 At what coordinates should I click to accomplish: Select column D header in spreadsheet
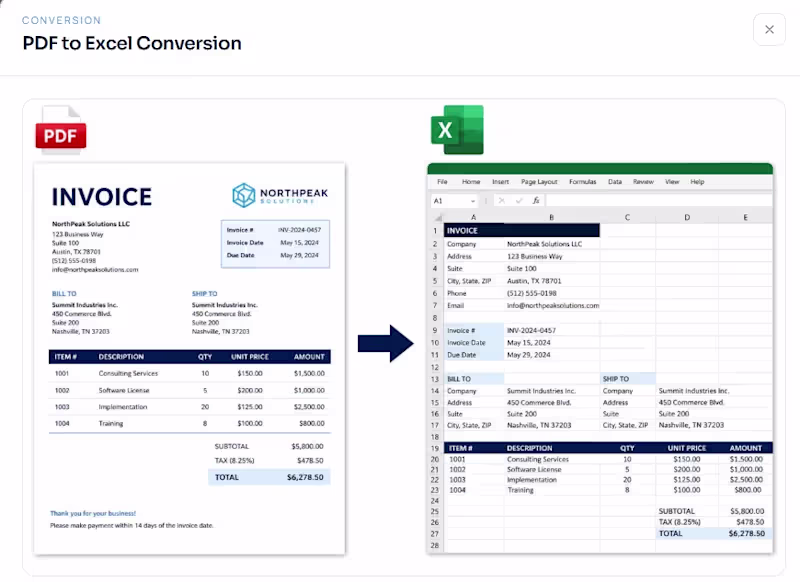tap(687, 217)
